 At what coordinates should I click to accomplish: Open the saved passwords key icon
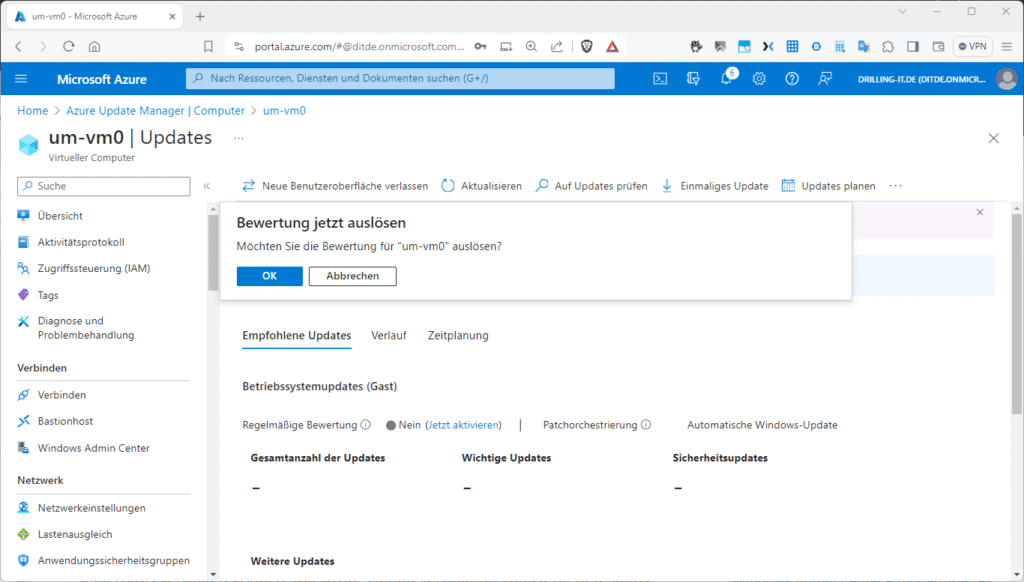tap(481, 46)
